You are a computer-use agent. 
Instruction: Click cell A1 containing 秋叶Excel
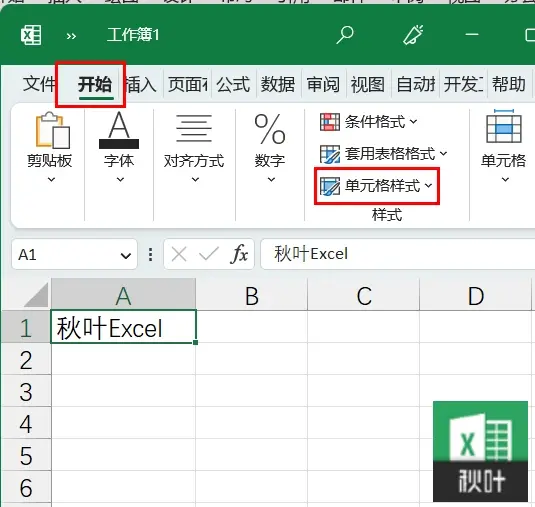pyautogui.click(x=124, y=327)
